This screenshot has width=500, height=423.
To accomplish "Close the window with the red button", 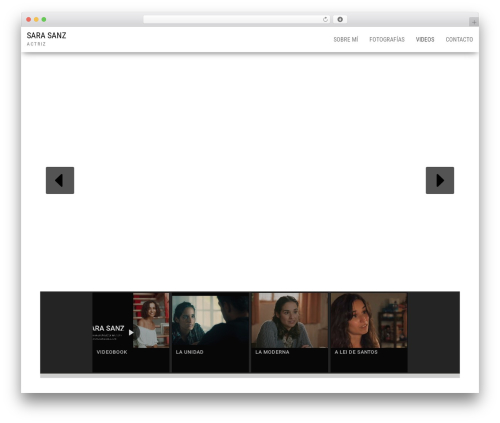I will coord(29,20).
